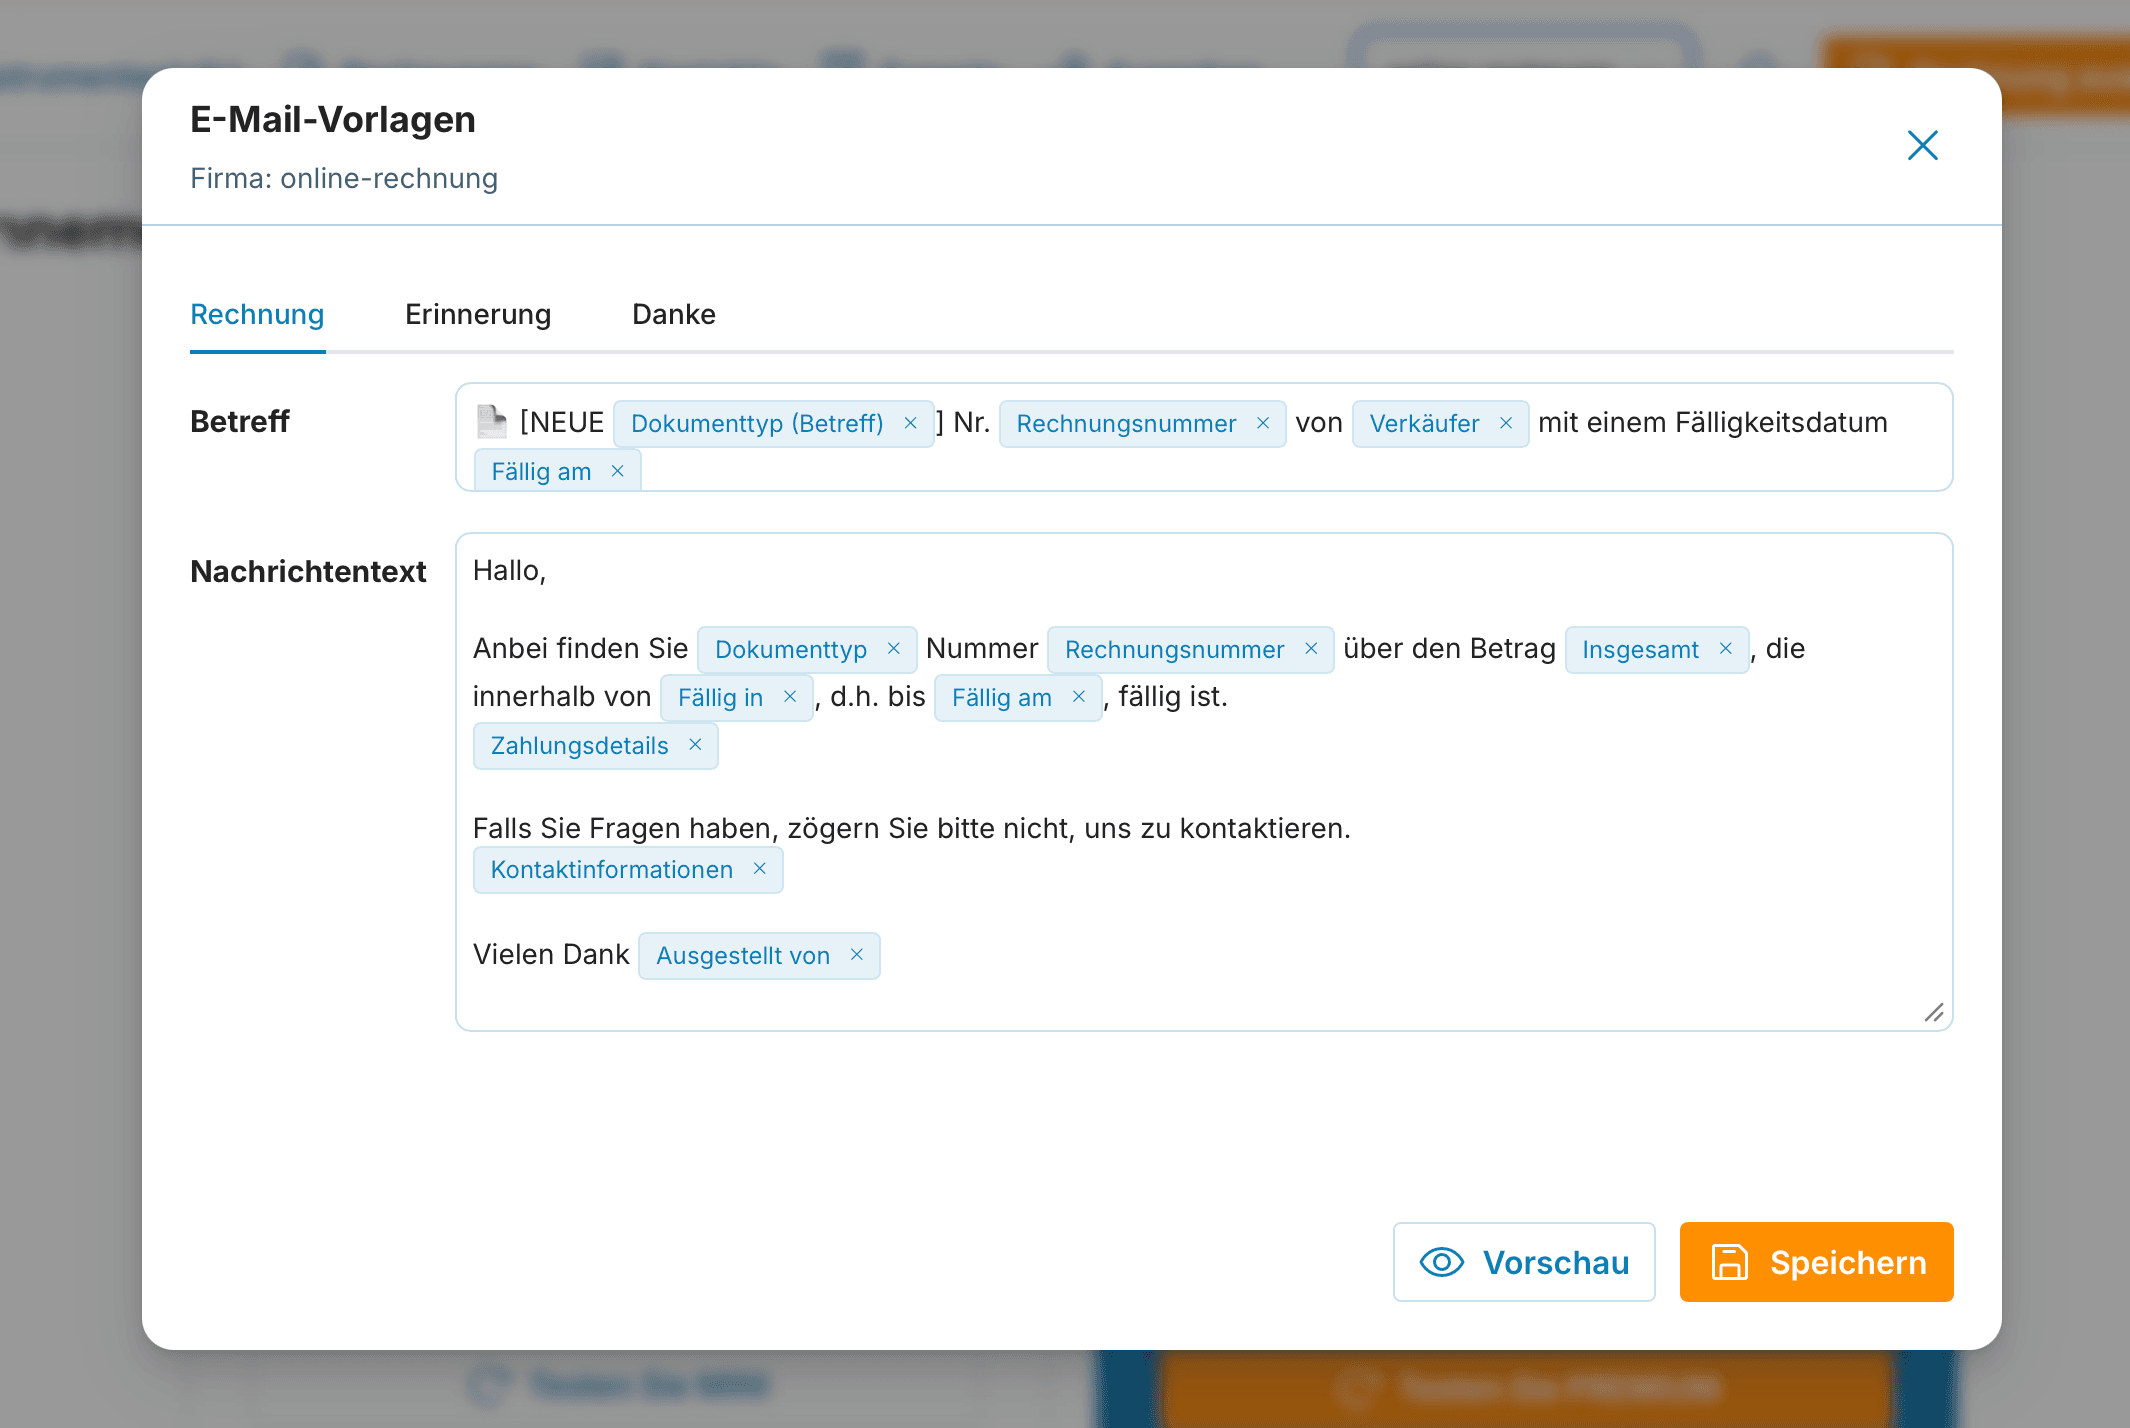The image size is (2130, 1428).
Task: Close the E-Mail-Vorlagen dialog
Action: click(x=1922, y=145)
